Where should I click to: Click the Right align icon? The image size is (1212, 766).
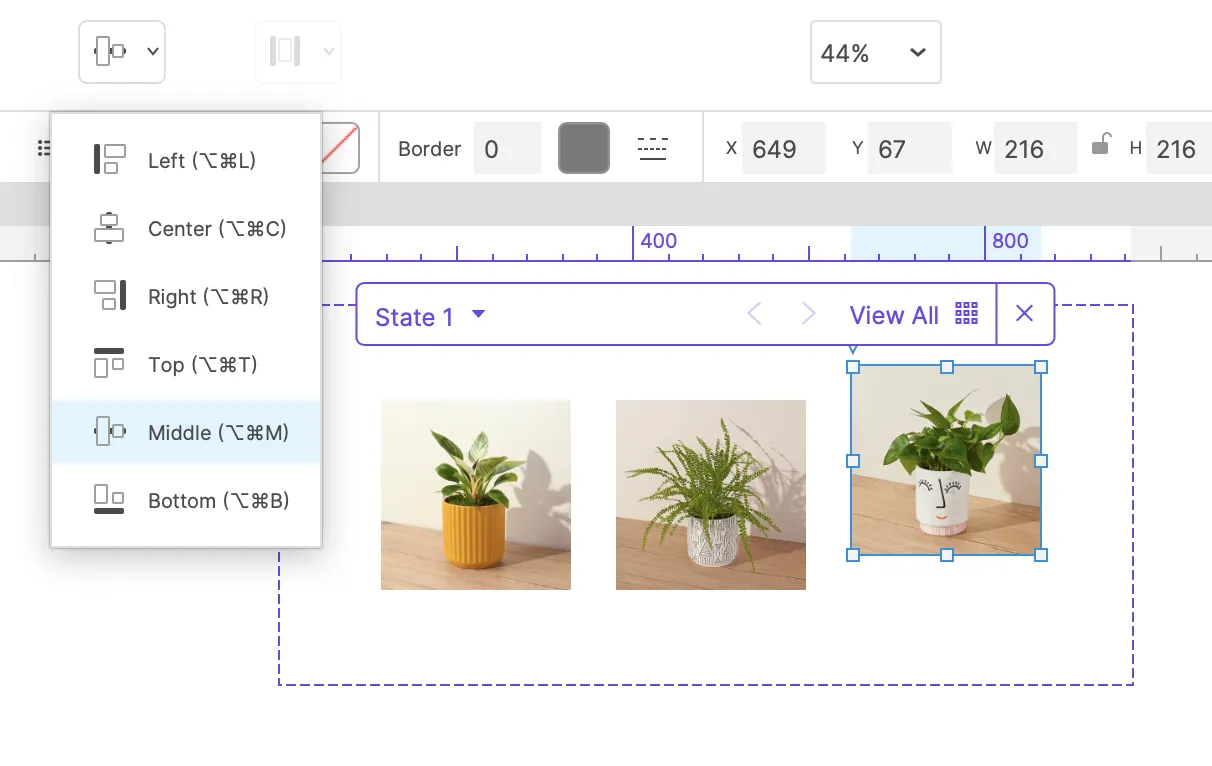tap(109, 296)
